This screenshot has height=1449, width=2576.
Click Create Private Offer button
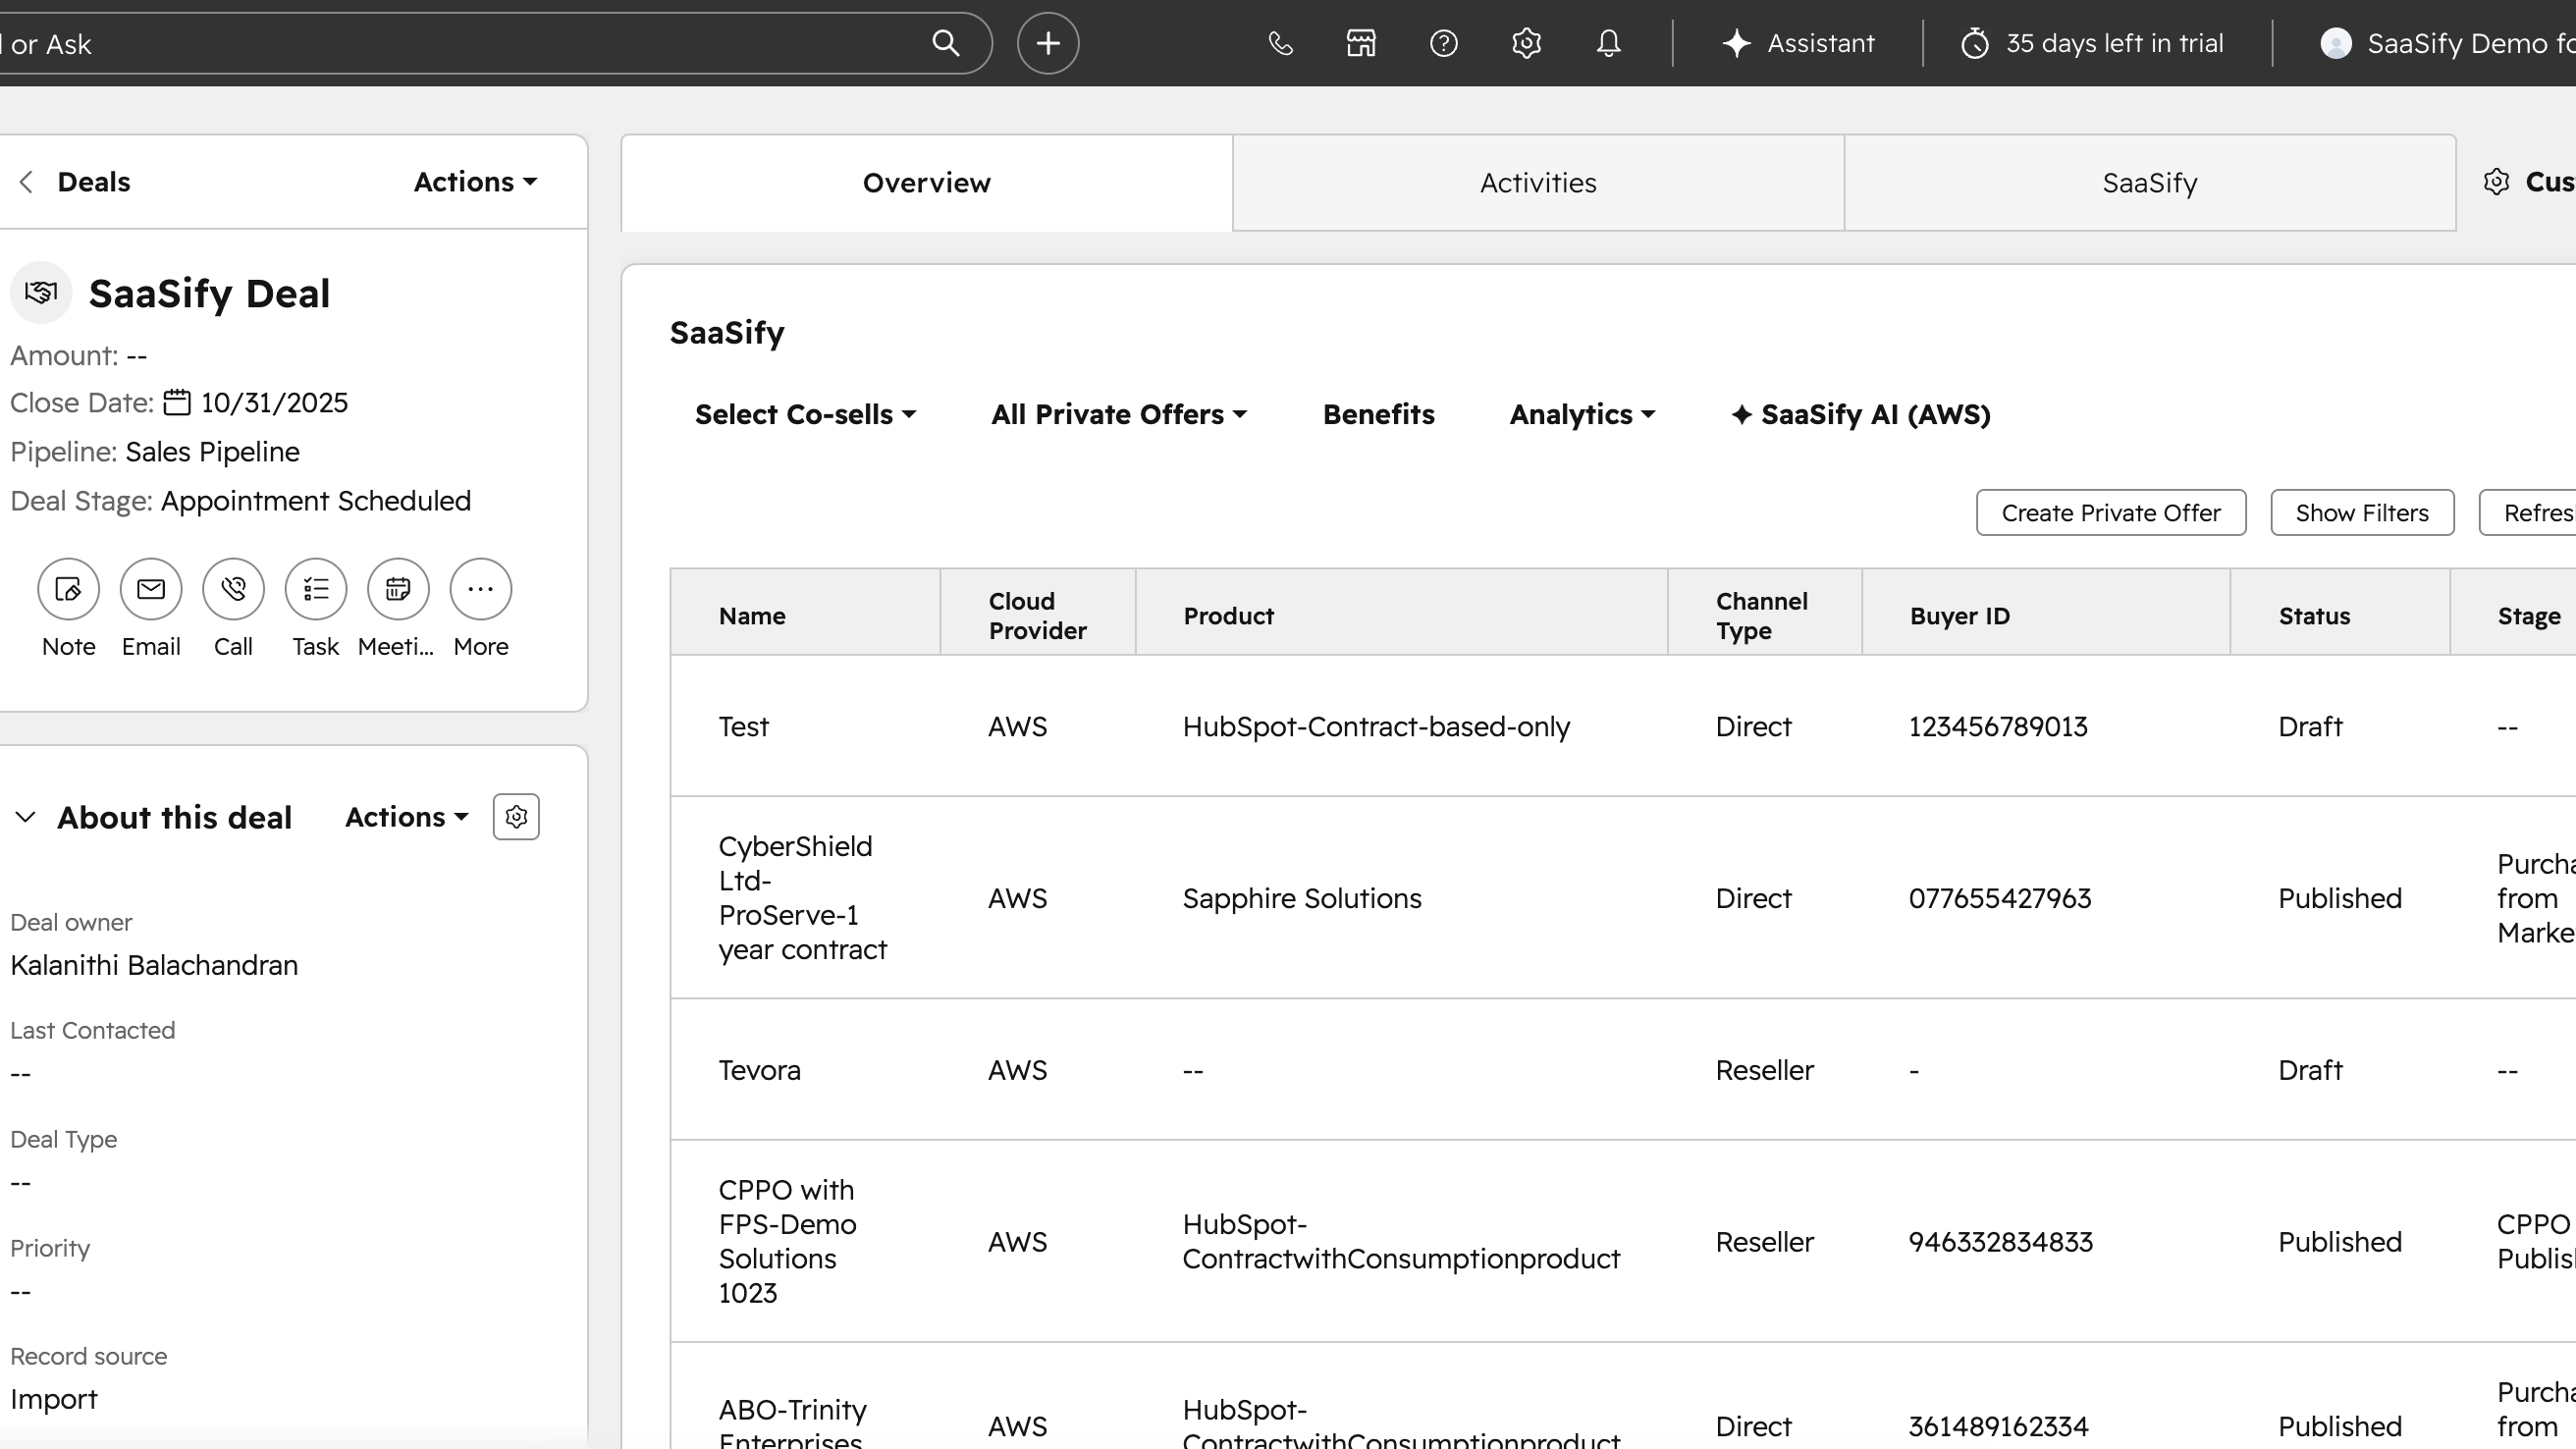coord(2111,513)
